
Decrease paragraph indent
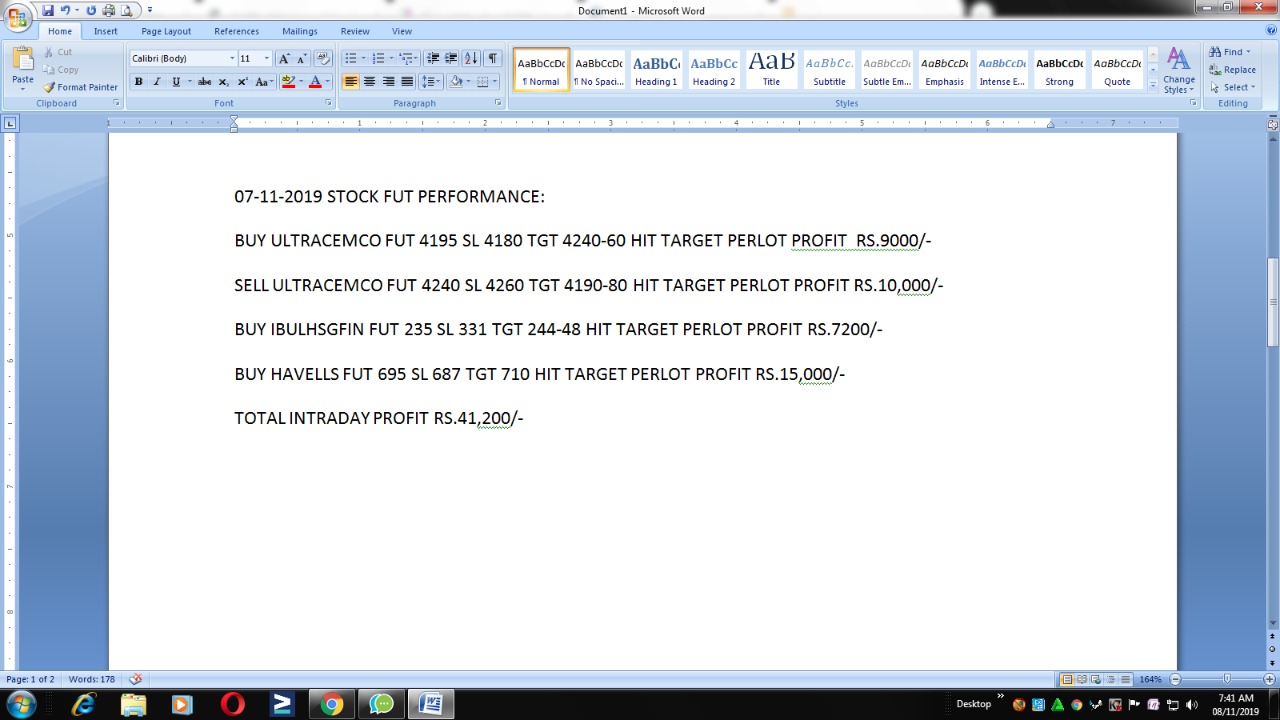[433, 59]
